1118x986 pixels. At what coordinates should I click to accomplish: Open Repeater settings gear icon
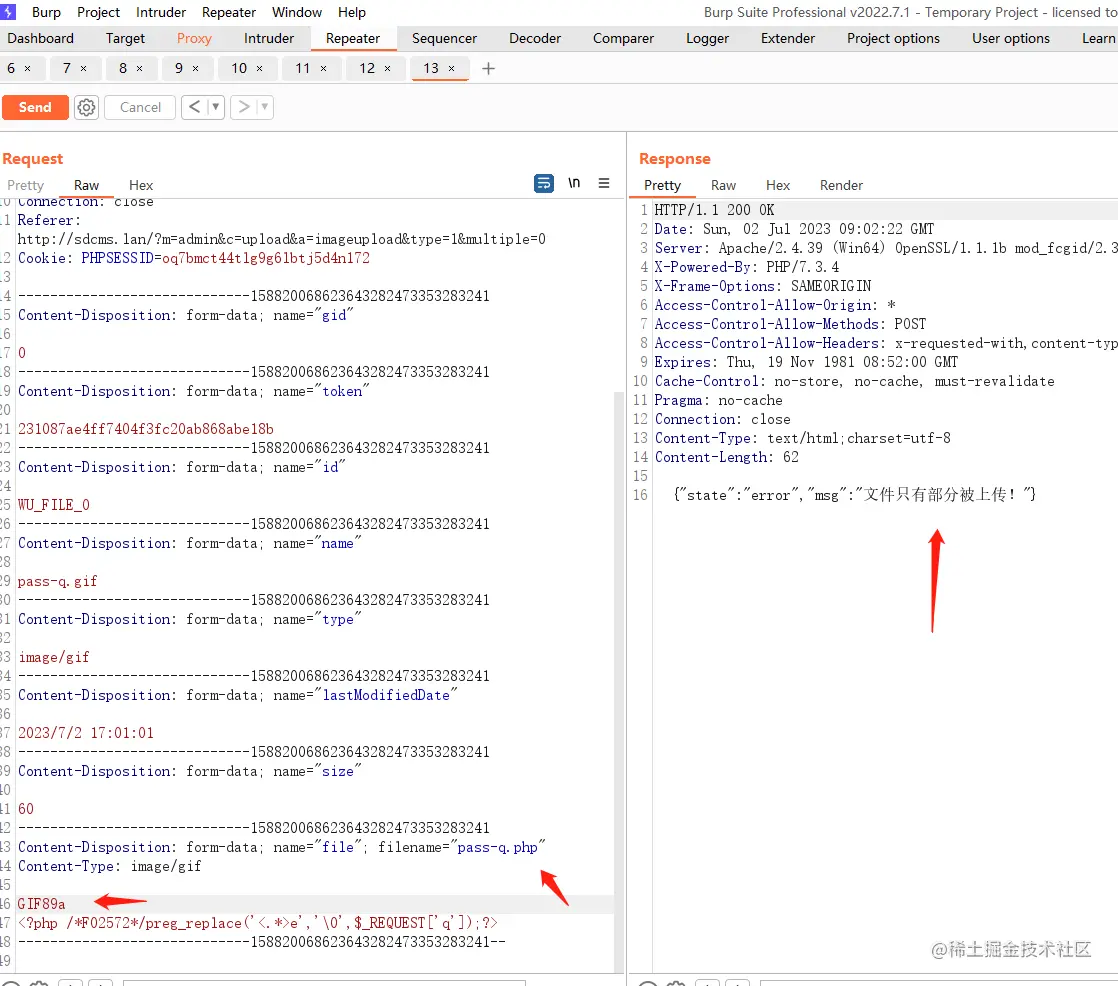tap(86, 107)
